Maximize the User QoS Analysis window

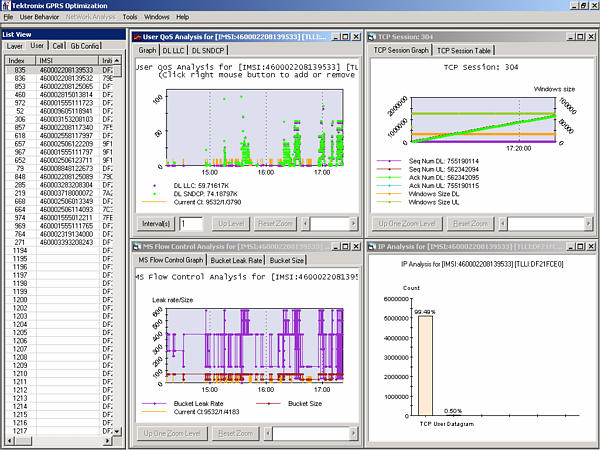pyautogui.click(x=346, y=37)
